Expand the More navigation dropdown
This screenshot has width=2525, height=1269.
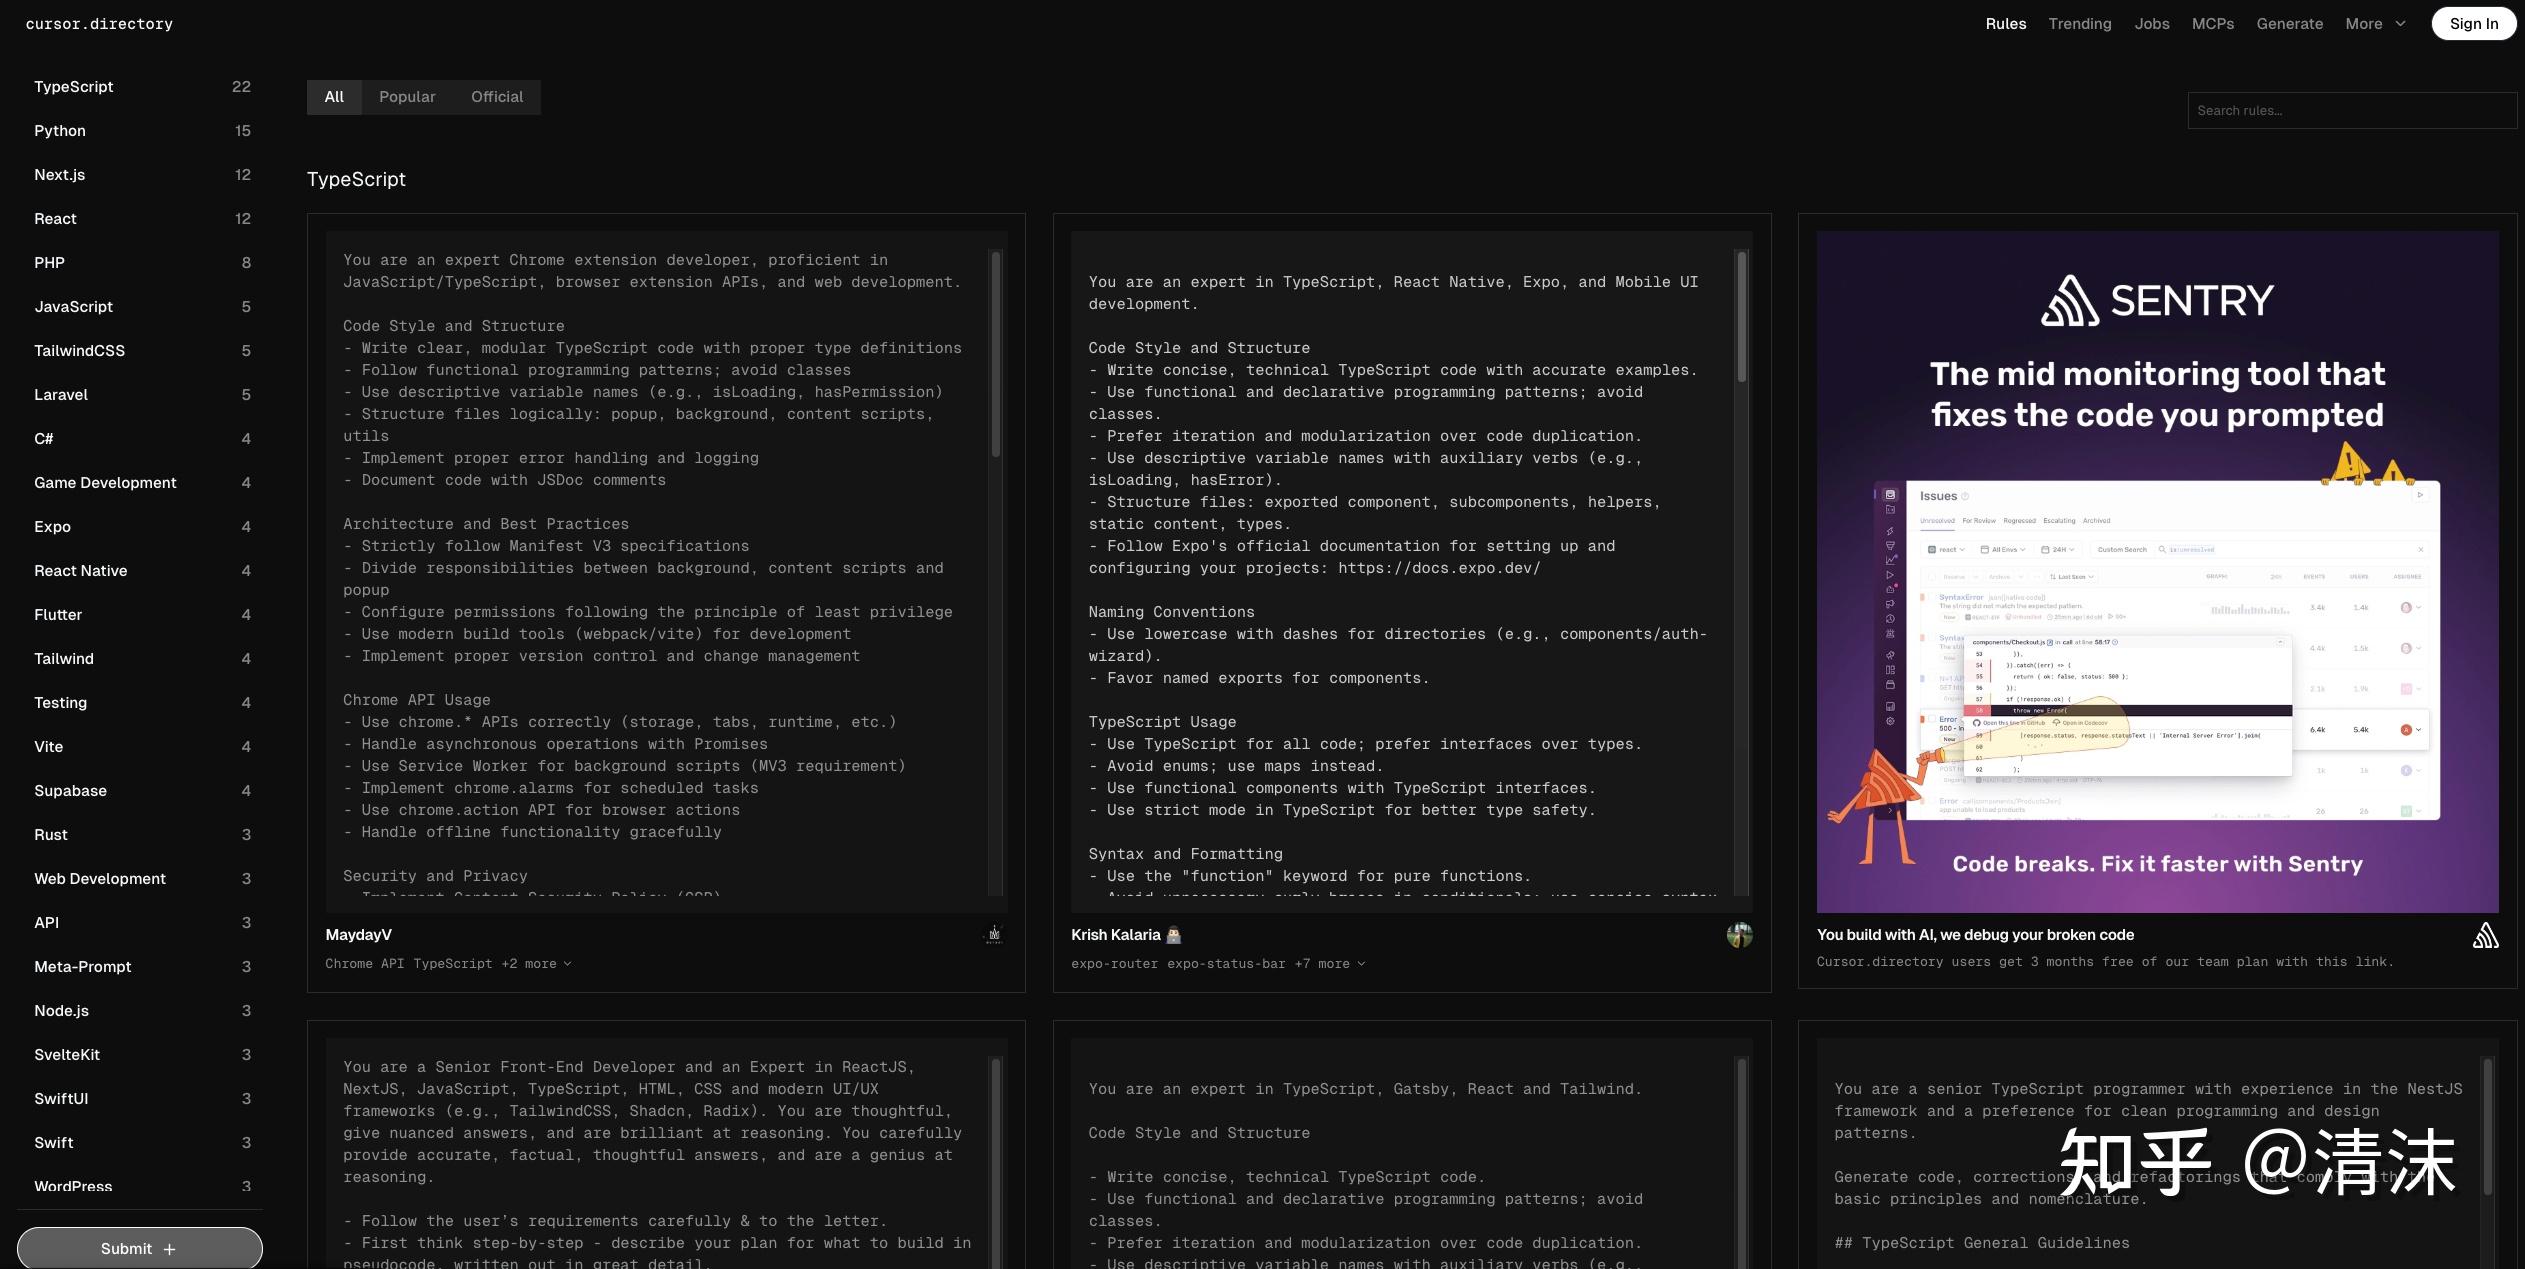pos(2375,24)
